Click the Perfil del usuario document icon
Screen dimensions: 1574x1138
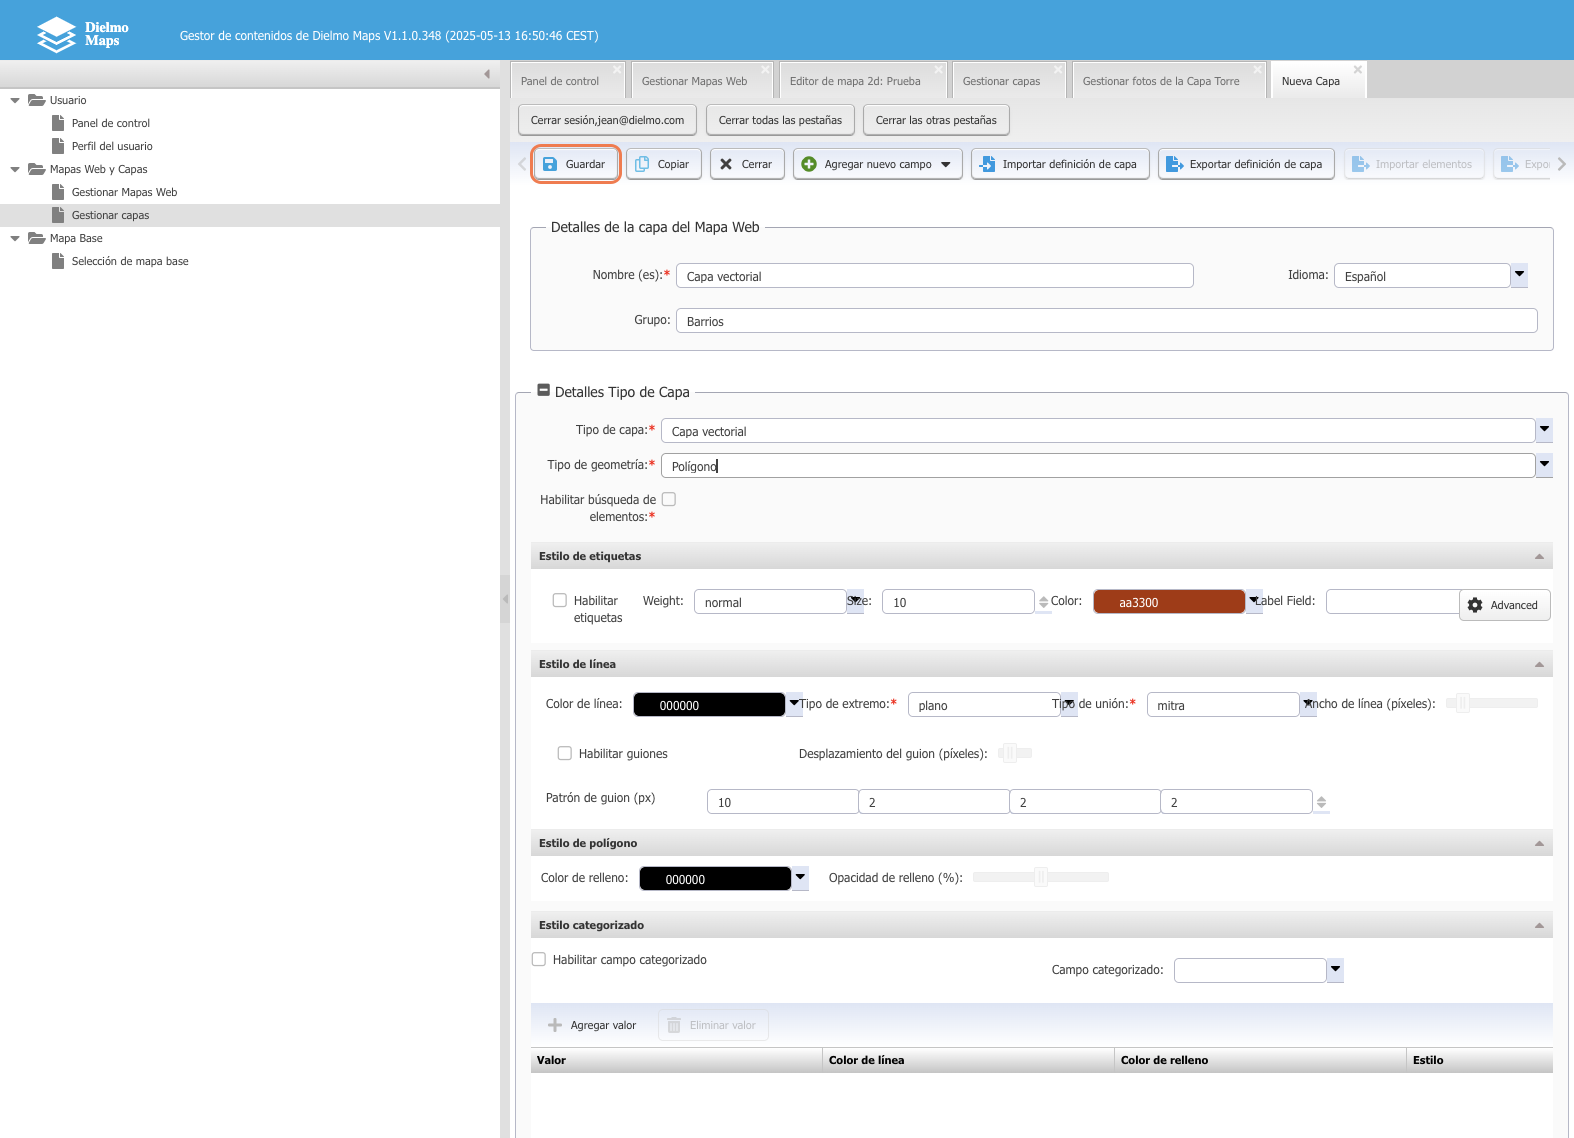58,146
